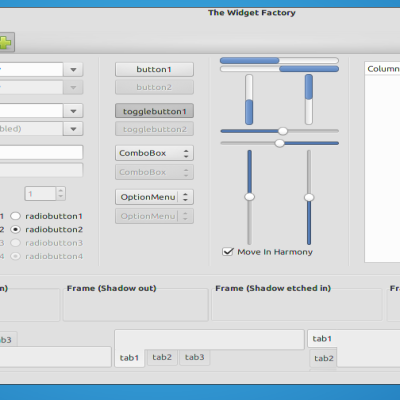
Task: Click the spin button stepper arrows
Action: click(x=61, y=193)
